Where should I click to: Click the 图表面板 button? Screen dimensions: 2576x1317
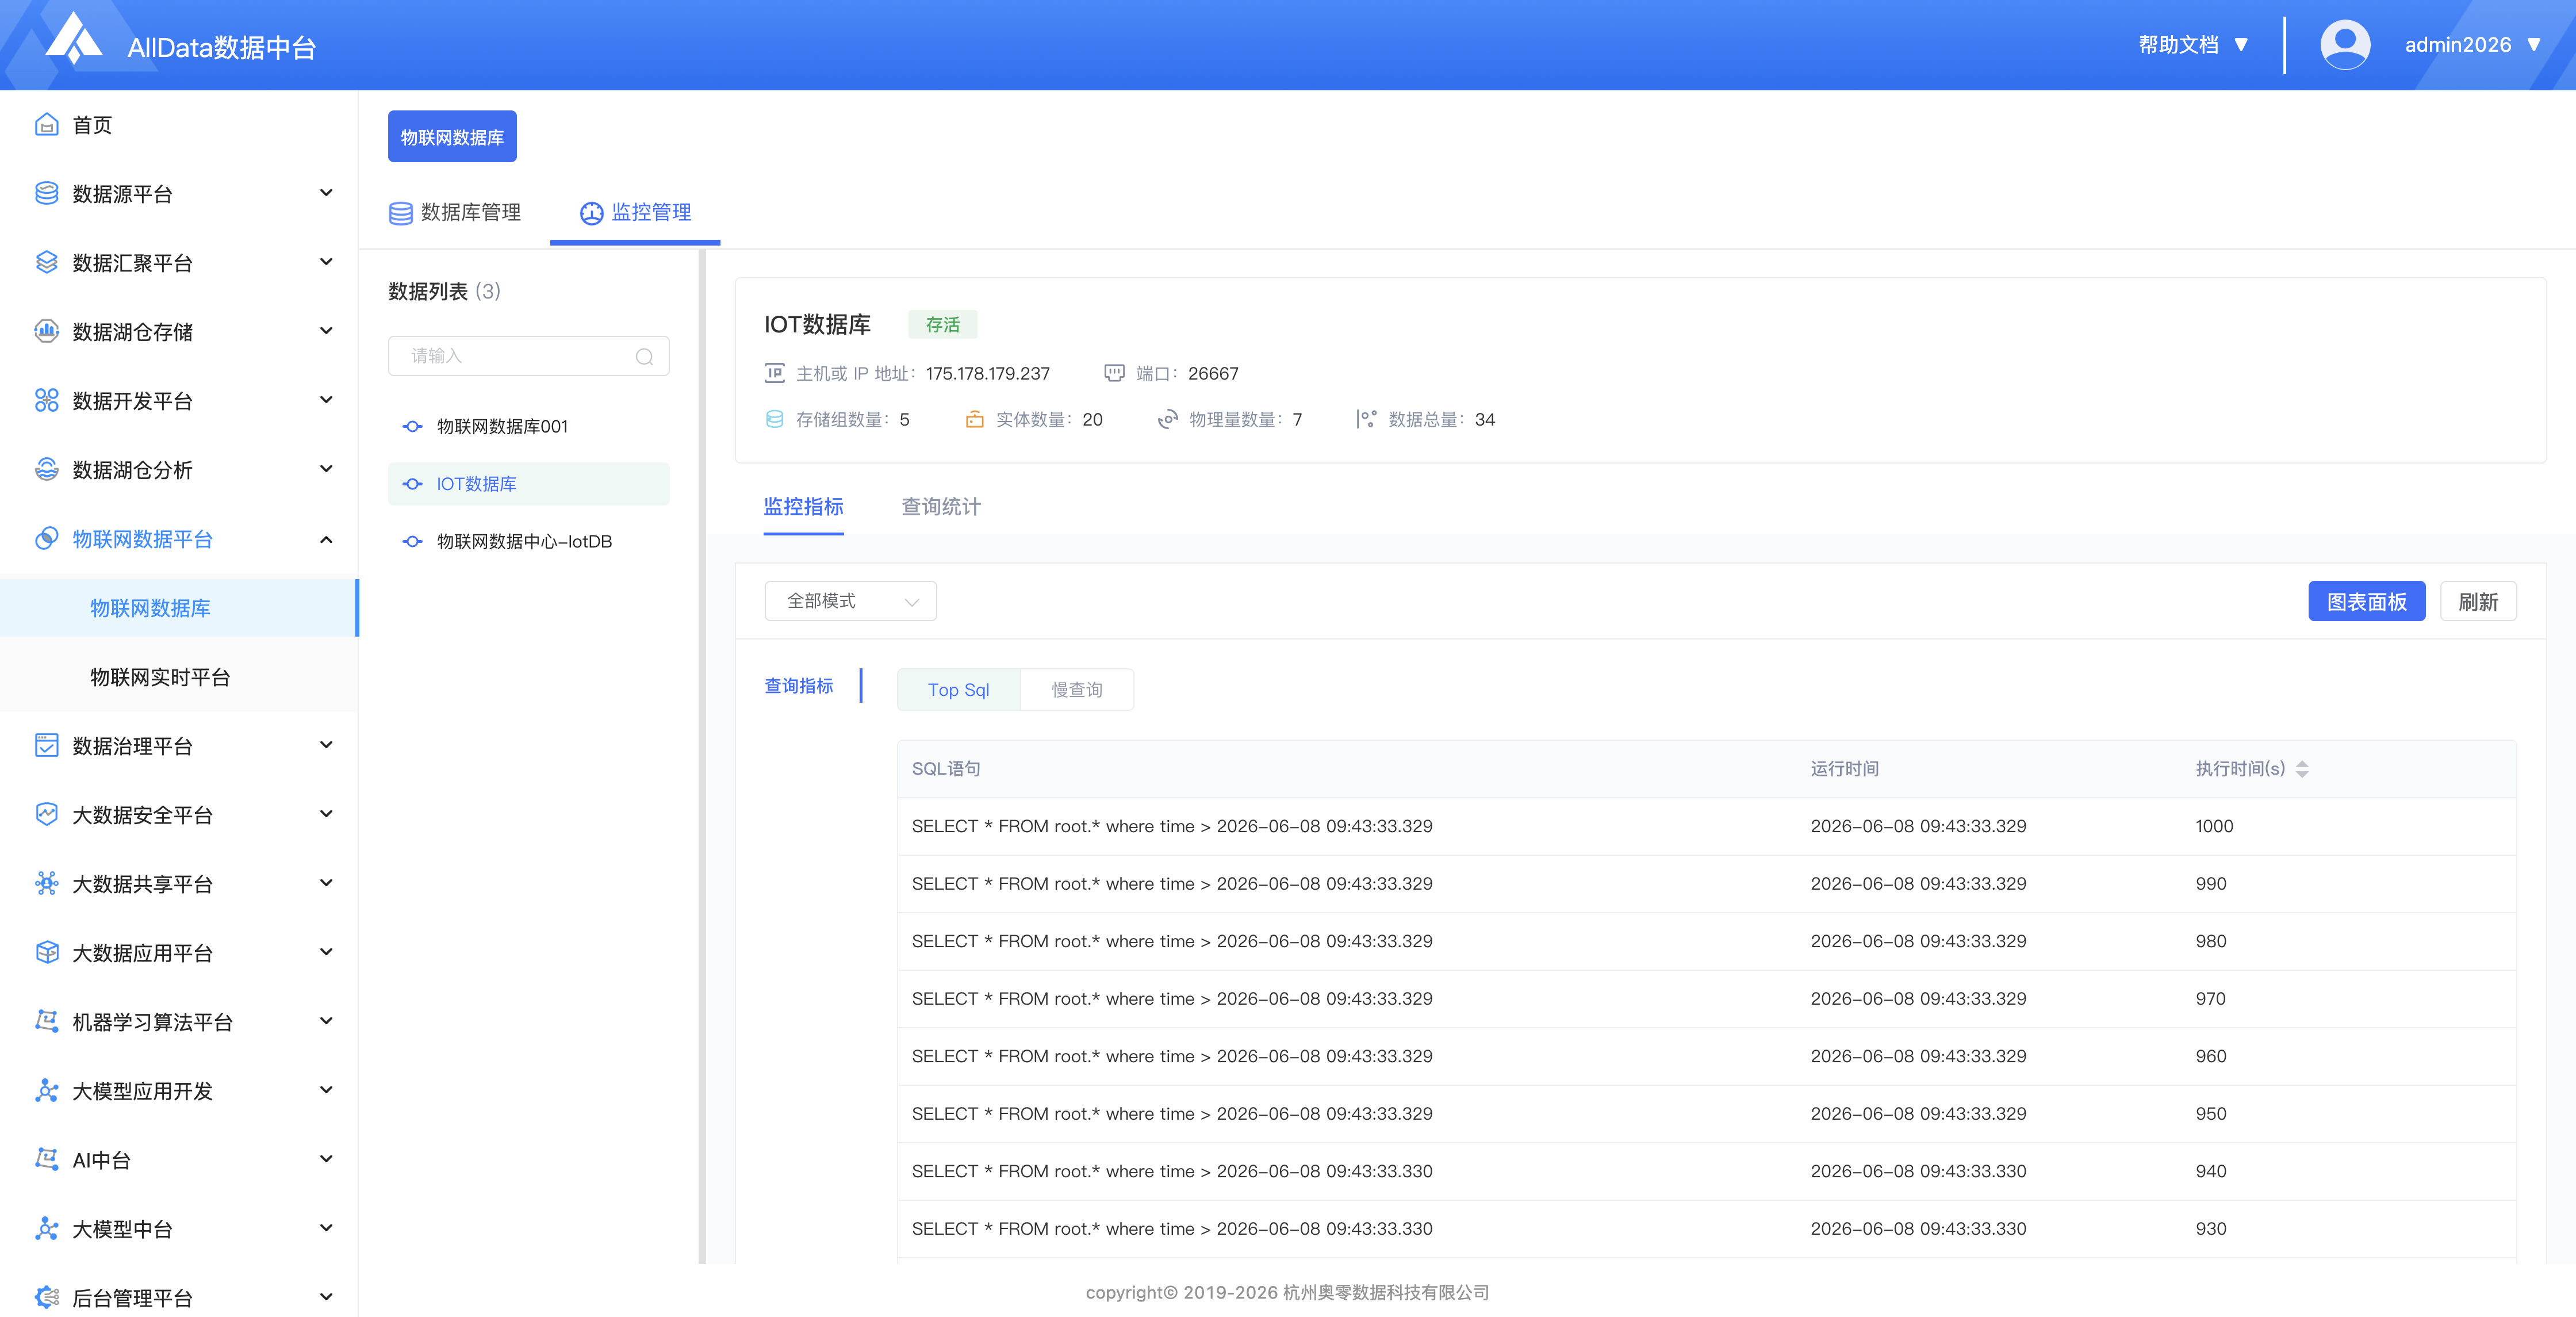tap(2366, 601)
